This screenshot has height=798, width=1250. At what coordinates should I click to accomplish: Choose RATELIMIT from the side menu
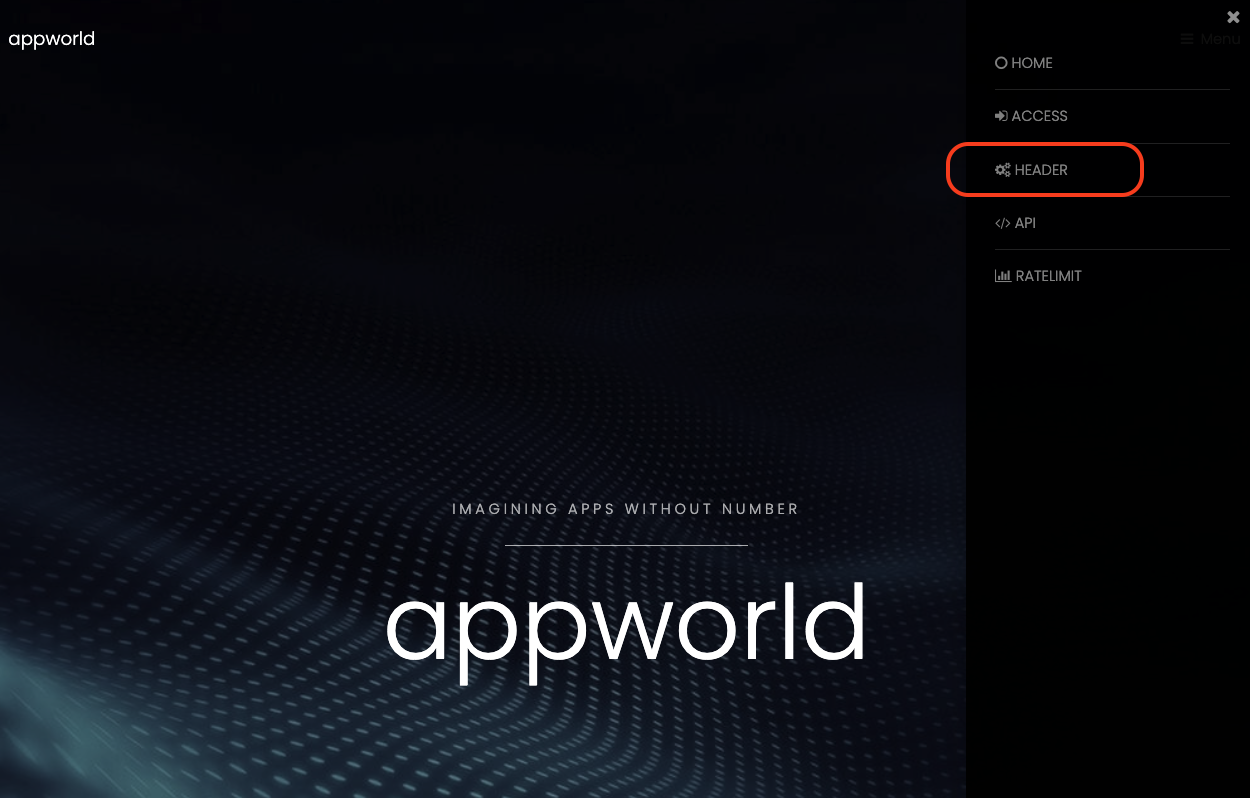(1038, 276)
